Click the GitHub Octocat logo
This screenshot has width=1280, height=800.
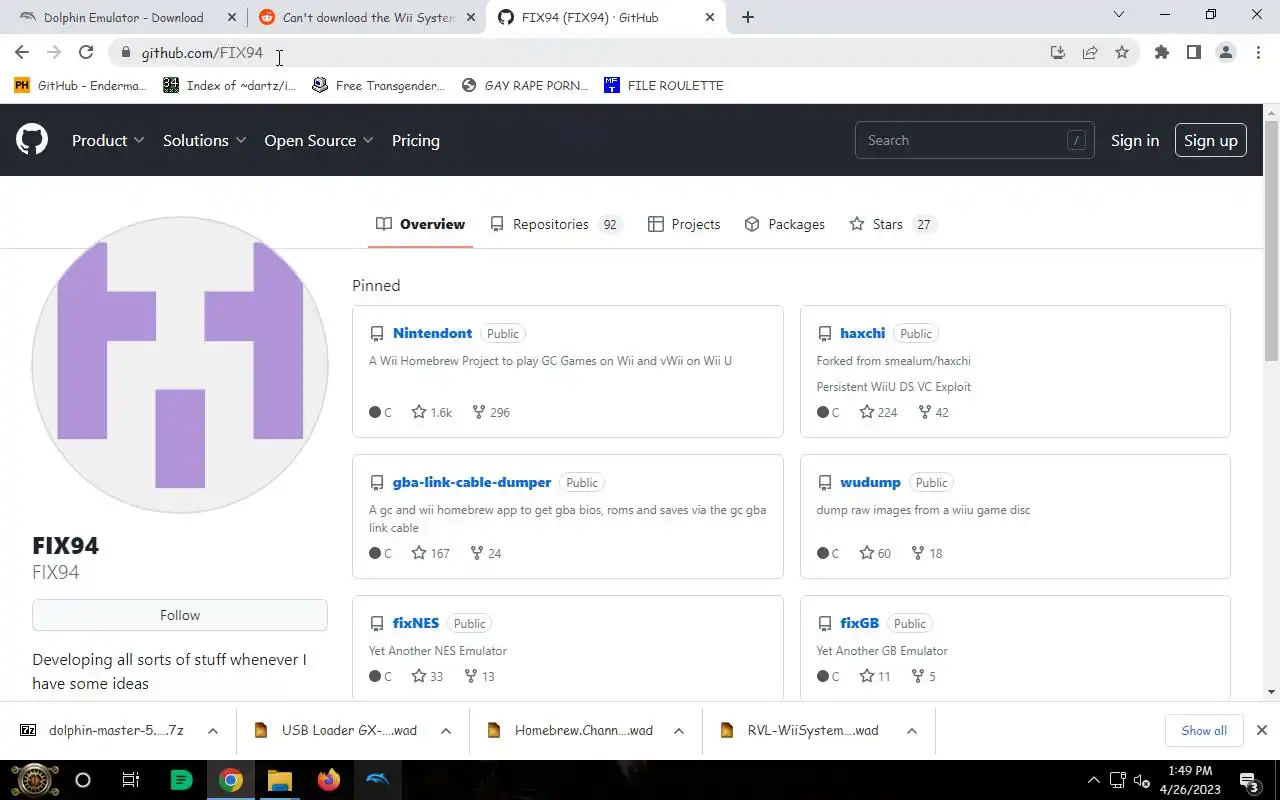(x=32, y=140)
